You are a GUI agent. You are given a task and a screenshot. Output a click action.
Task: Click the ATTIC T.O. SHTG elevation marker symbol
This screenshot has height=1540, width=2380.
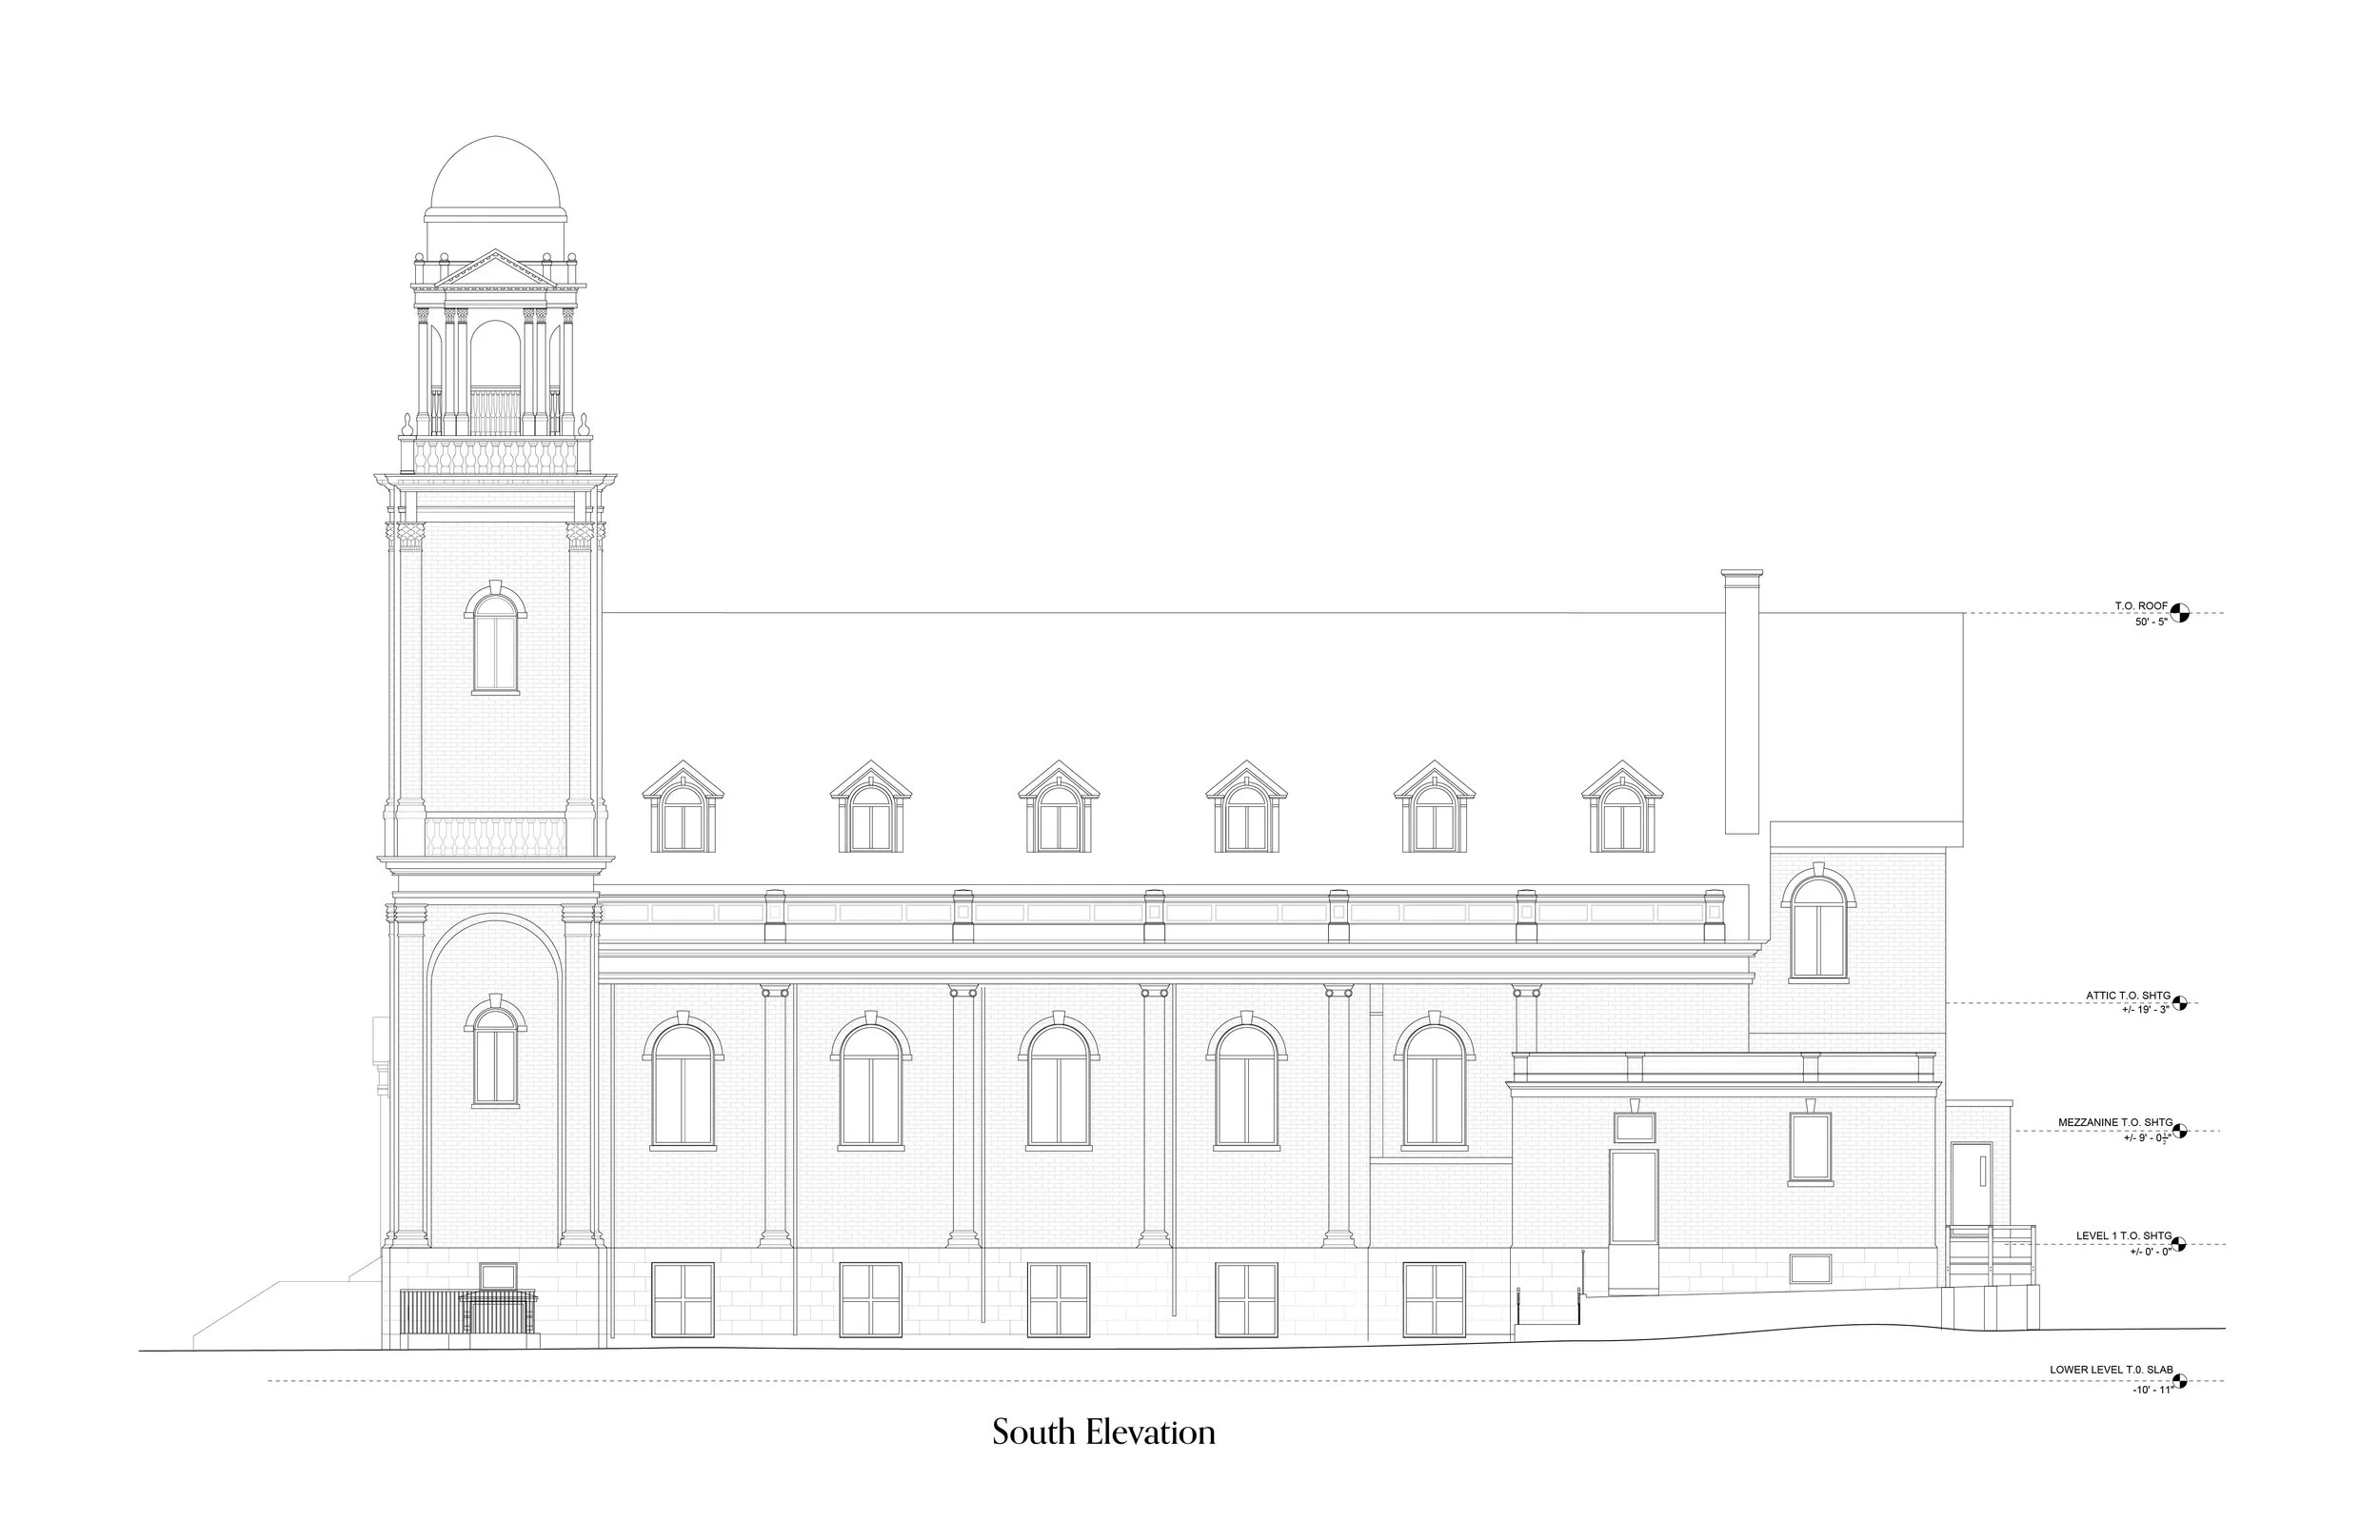tap(2179, 1003)
